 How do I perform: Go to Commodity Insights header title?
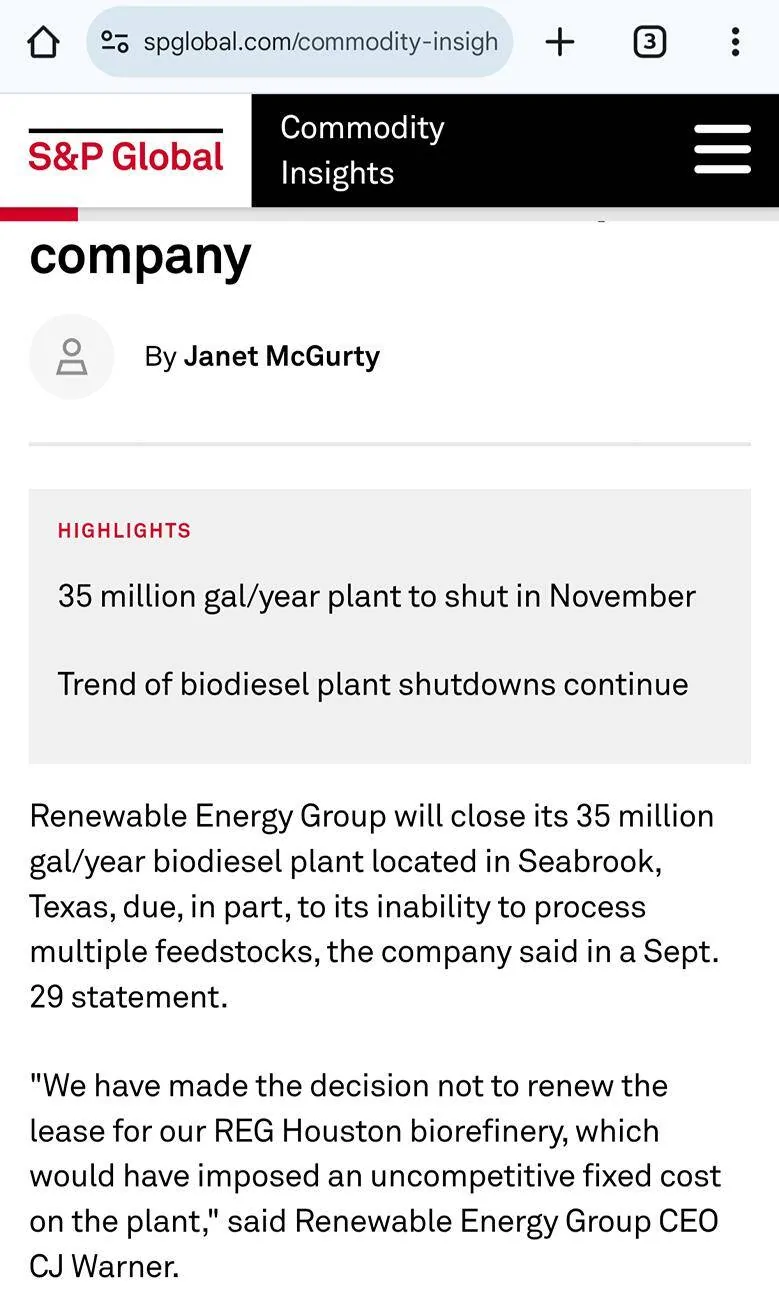pyautogui.click(x=362, y=150)
